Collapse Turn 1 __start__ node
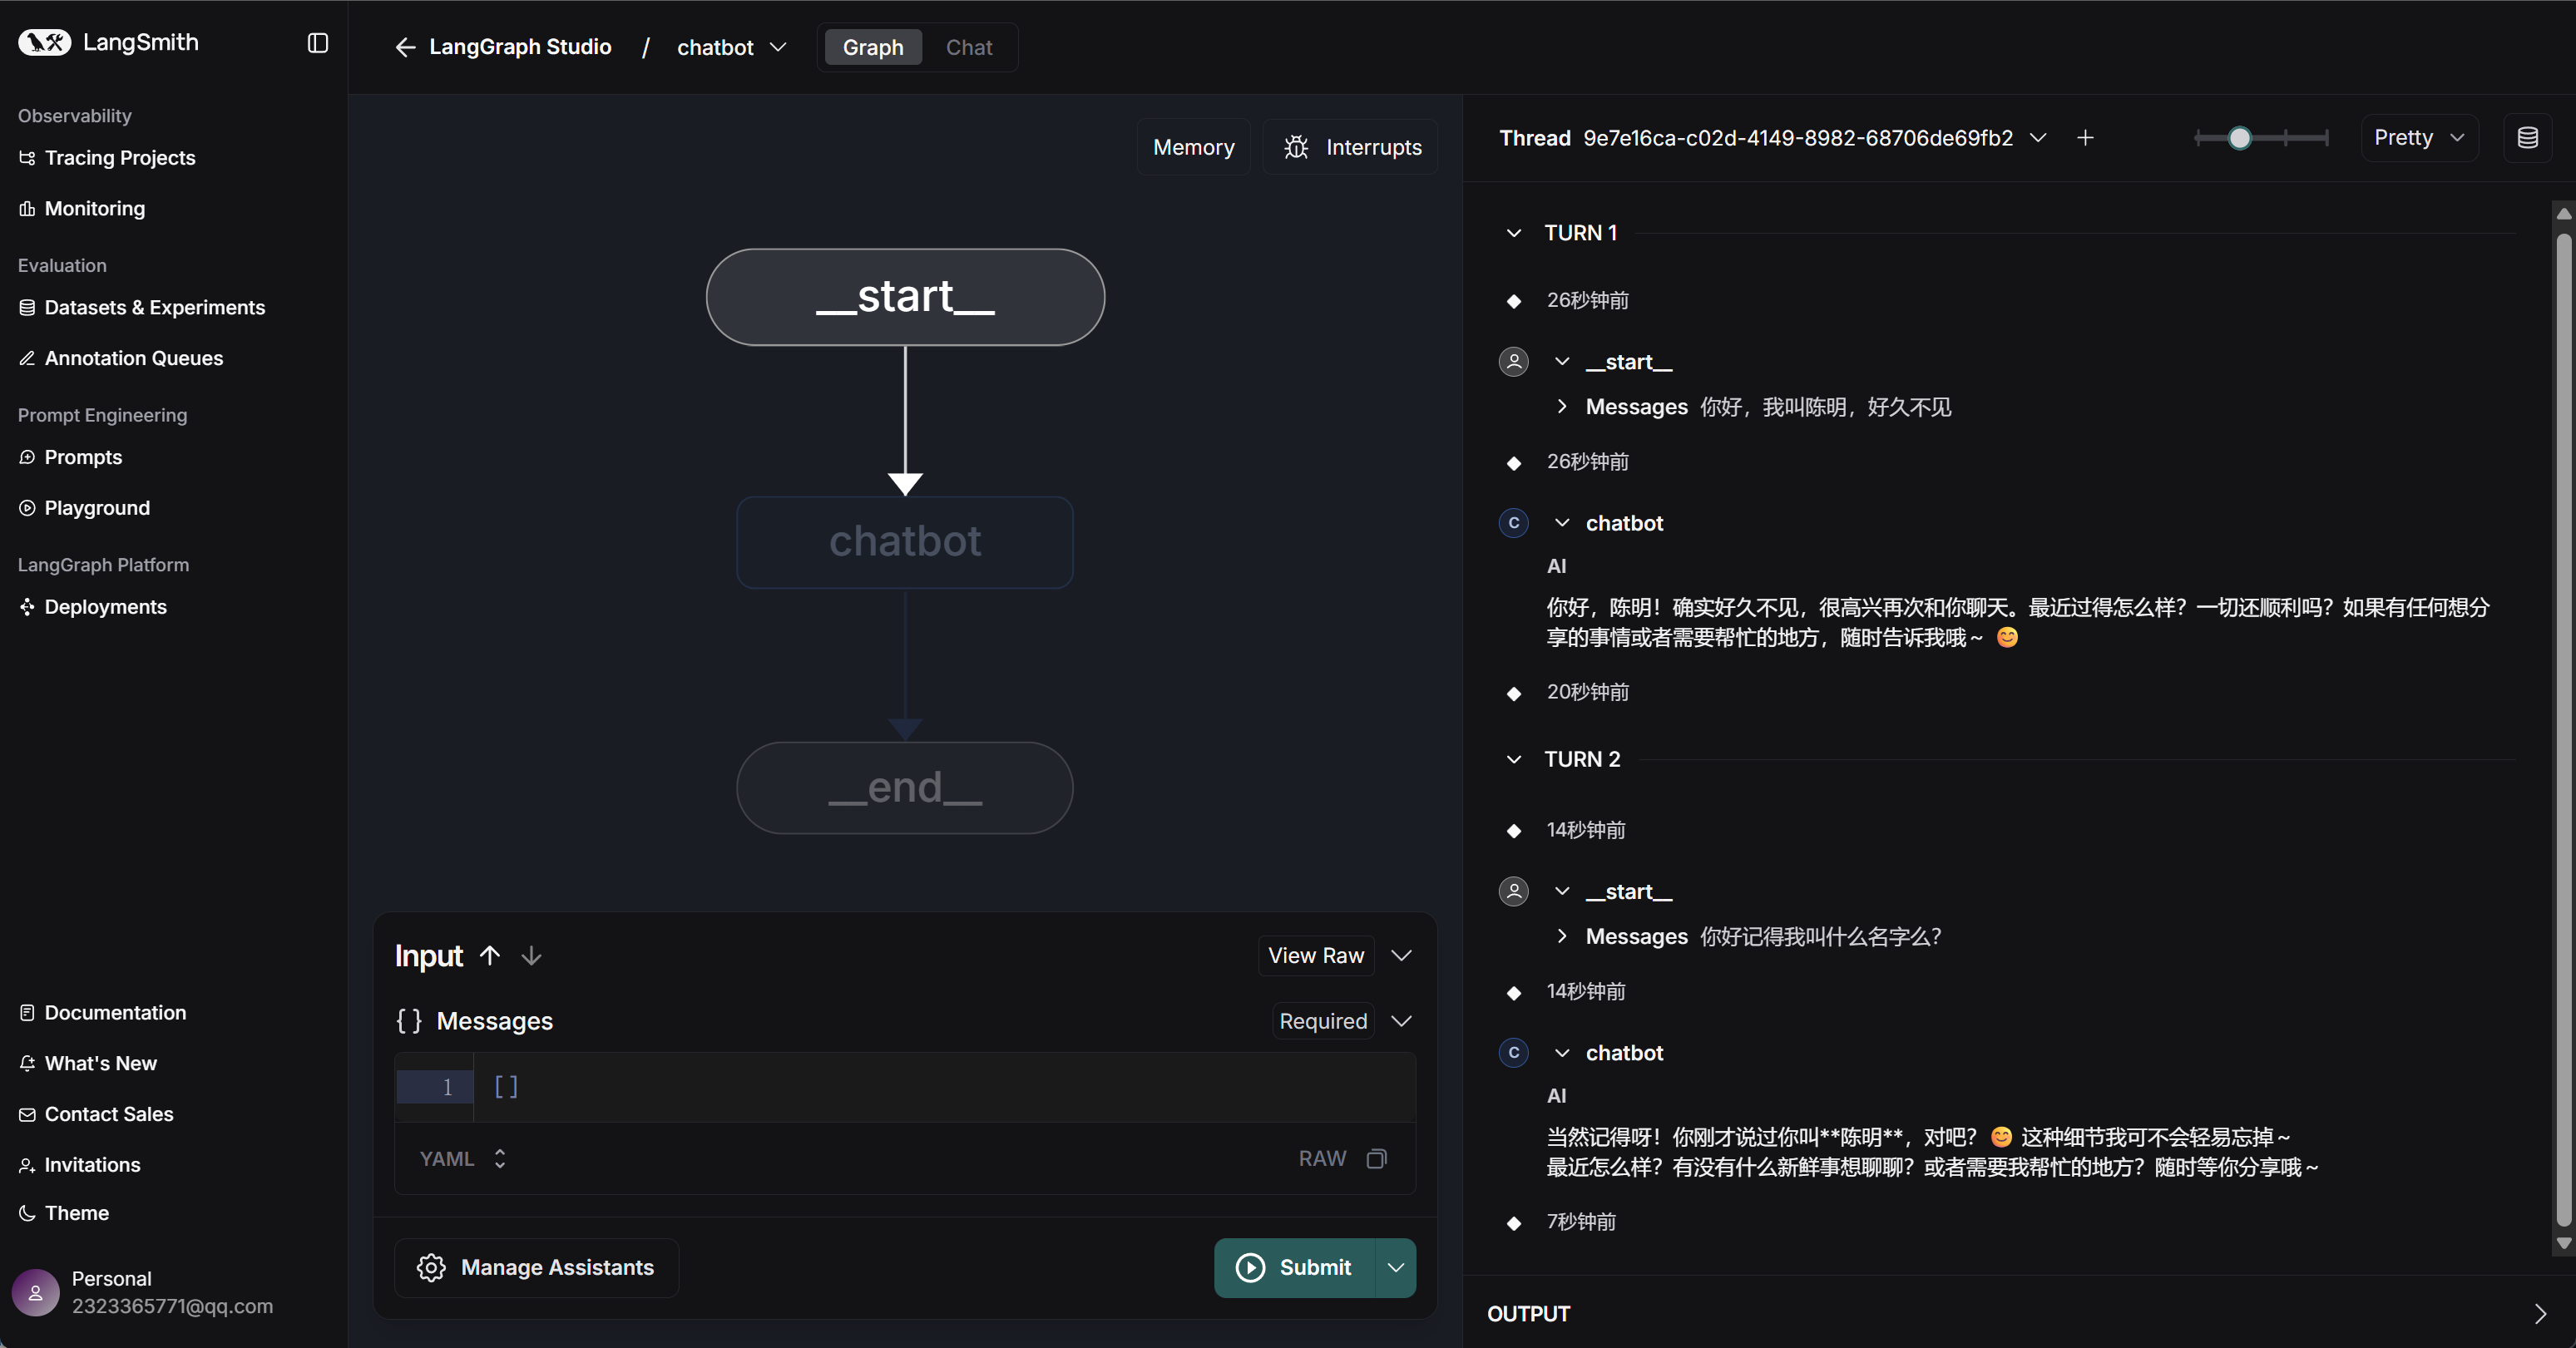The height and width of the screenshot is (1348, 2576). (1562, 361)
